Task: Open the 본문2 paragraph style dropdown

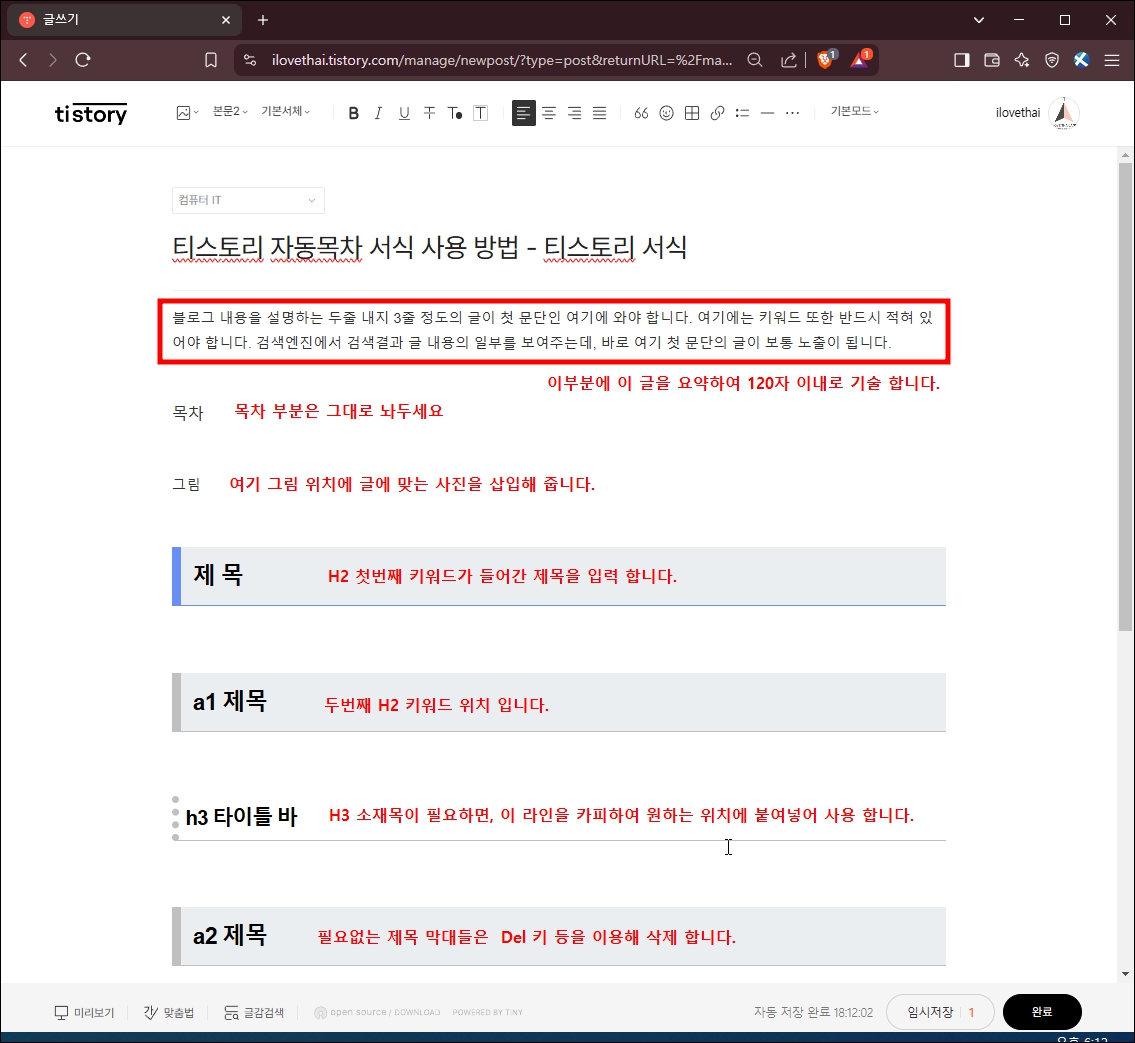Action: coord(227,112)
